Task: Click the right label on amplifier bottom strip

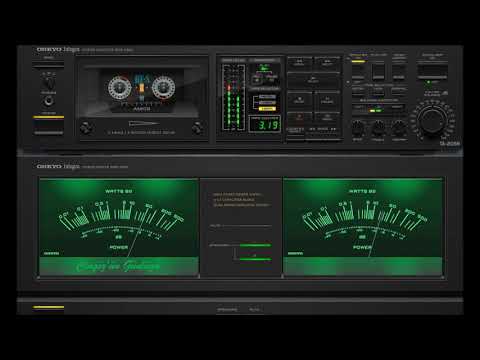Action: click(255, 310)
